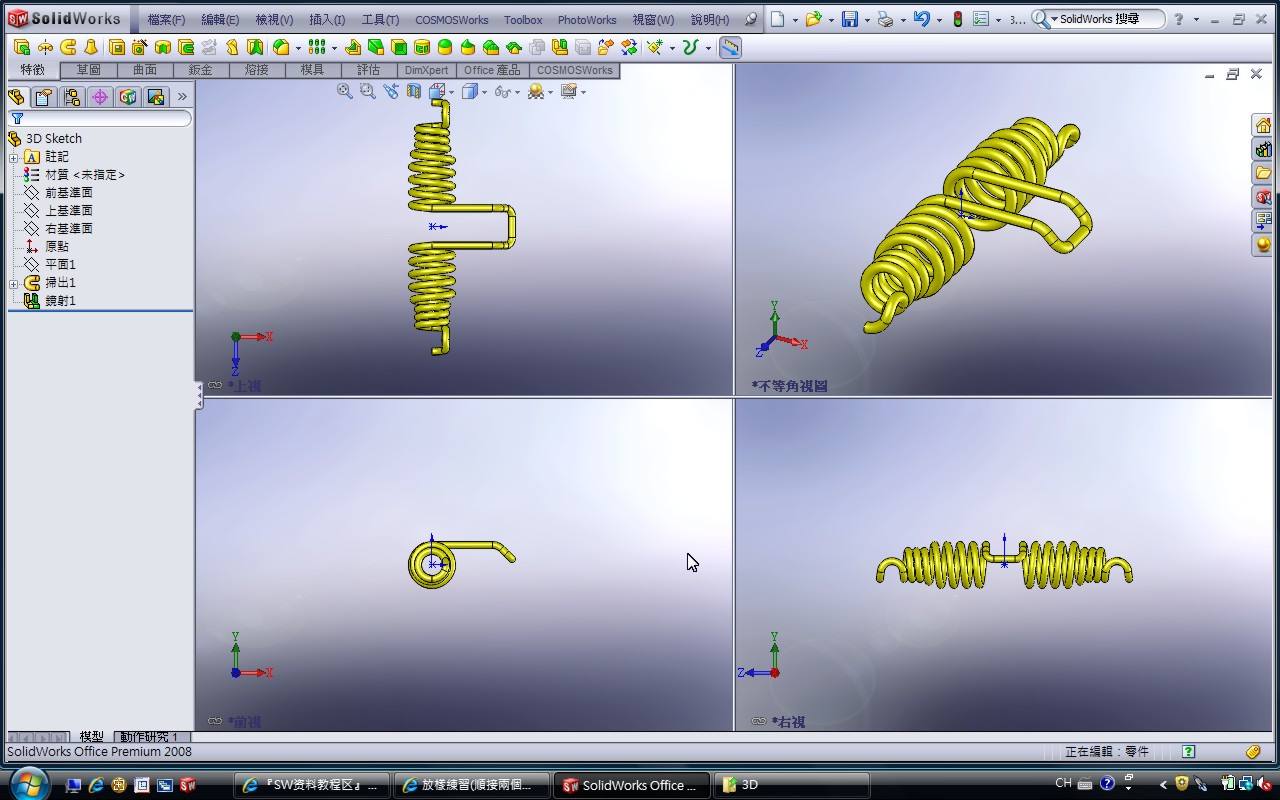Open the dropdown arrow beside Save

coord(867,20)
